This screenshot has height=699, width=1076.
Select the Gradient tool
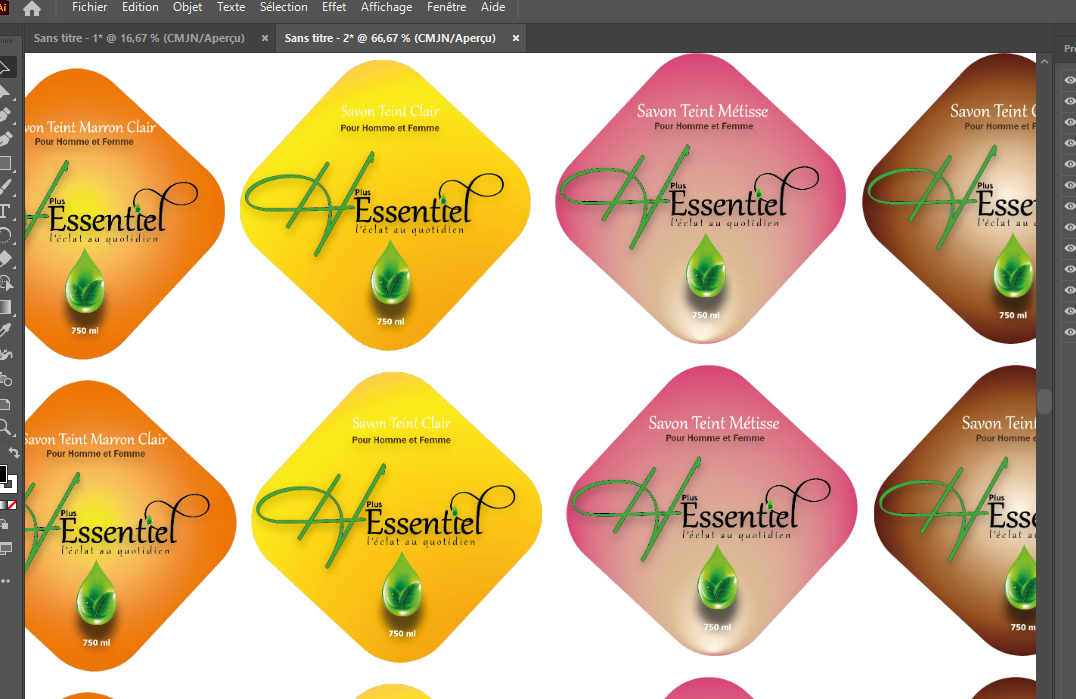(x=5, y=307)
